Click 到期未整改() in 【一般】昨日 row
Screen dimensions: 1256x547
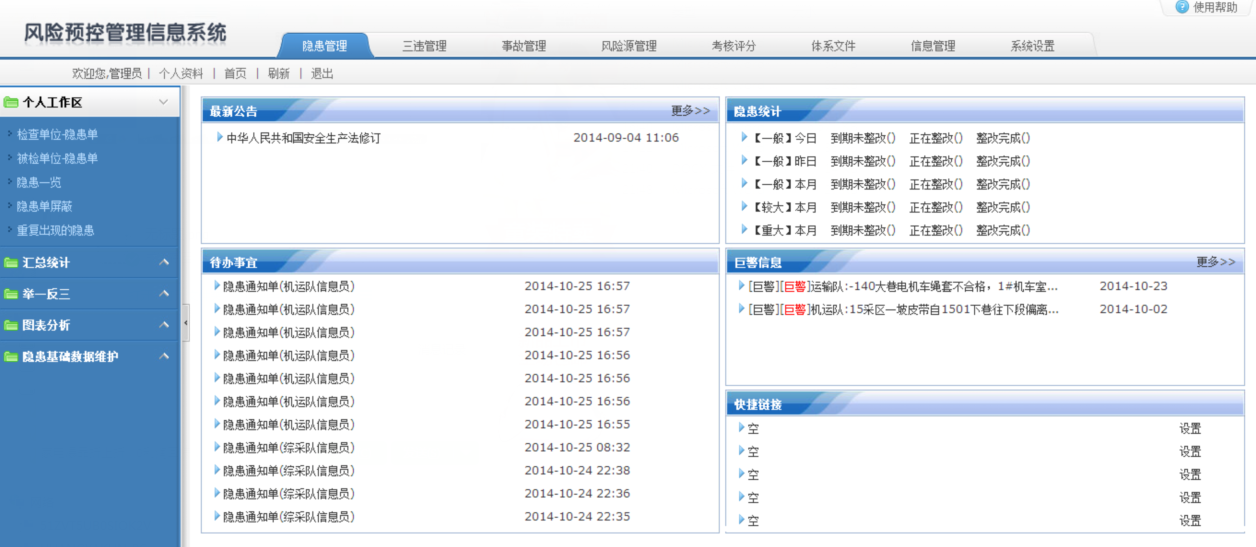[x=863, y=161]
